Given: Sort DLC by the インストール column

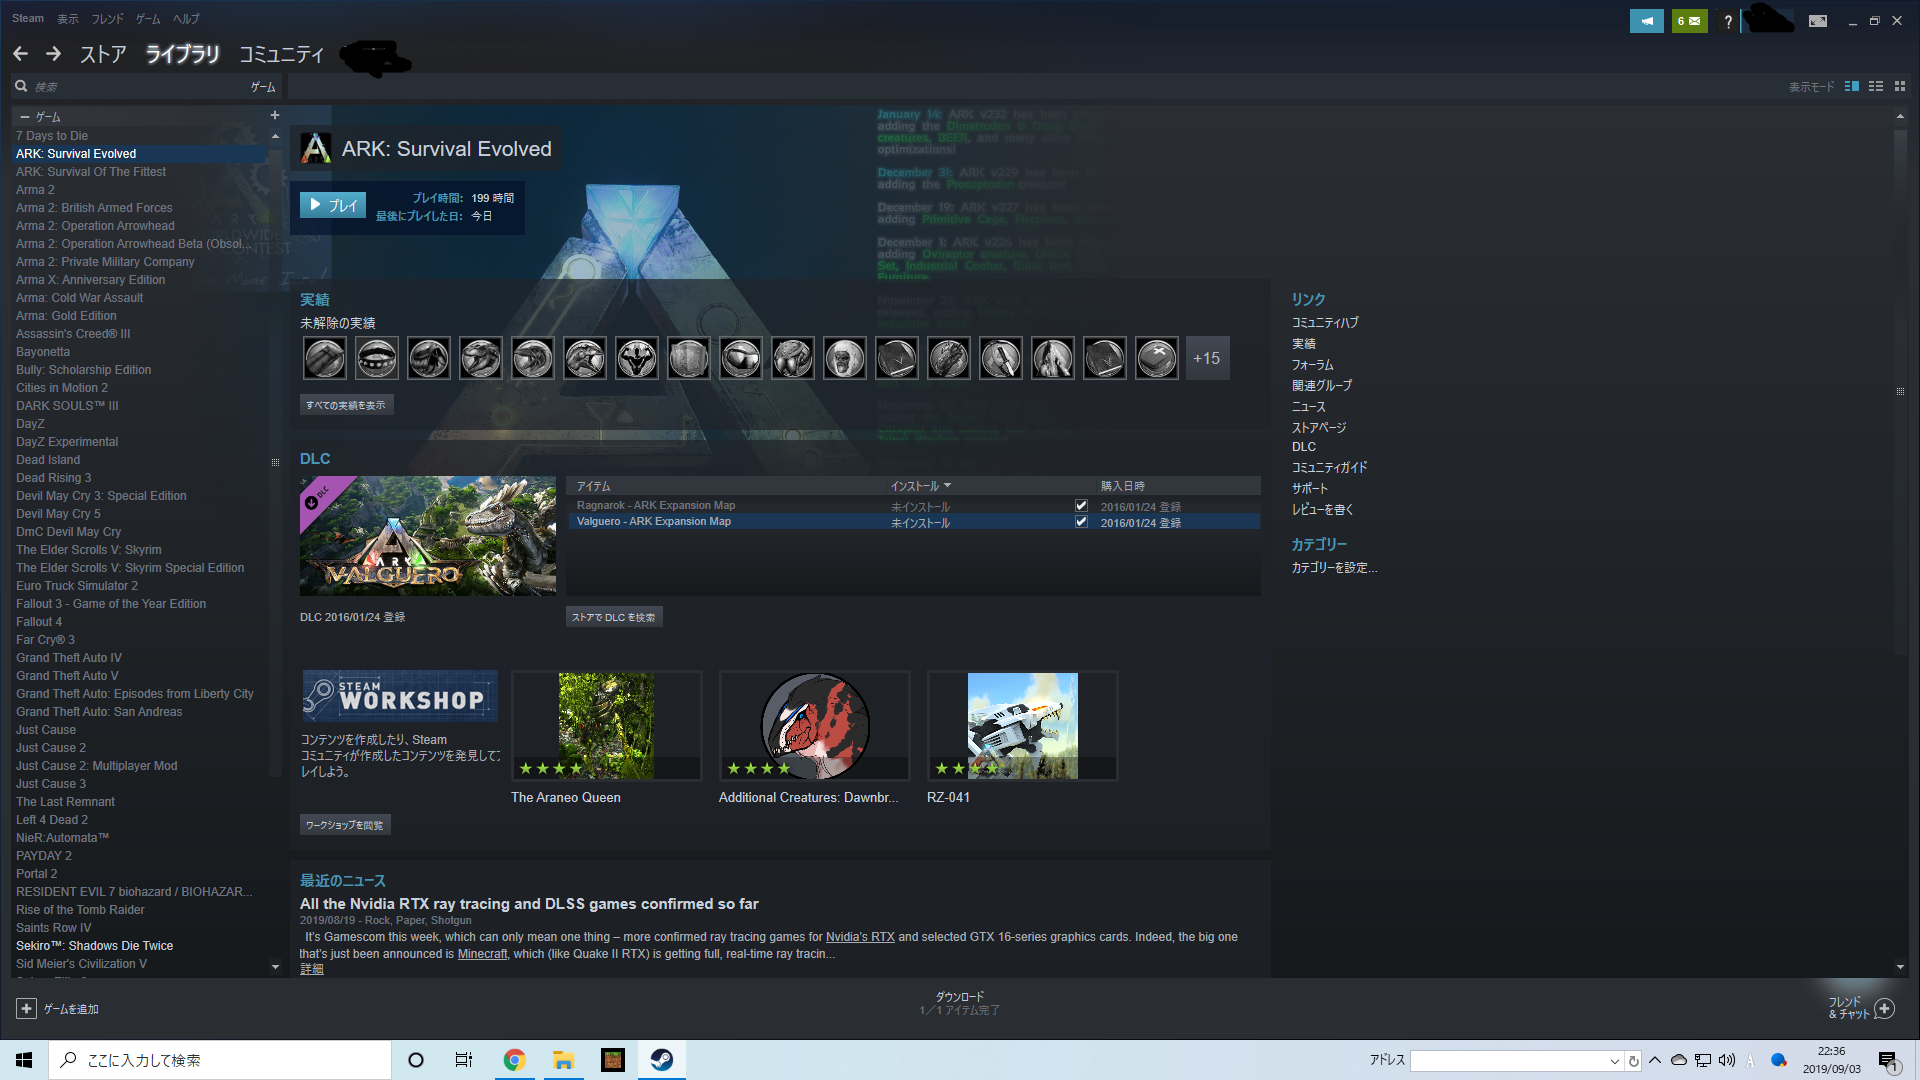Looking at the screenshot, I should [921, 486].
